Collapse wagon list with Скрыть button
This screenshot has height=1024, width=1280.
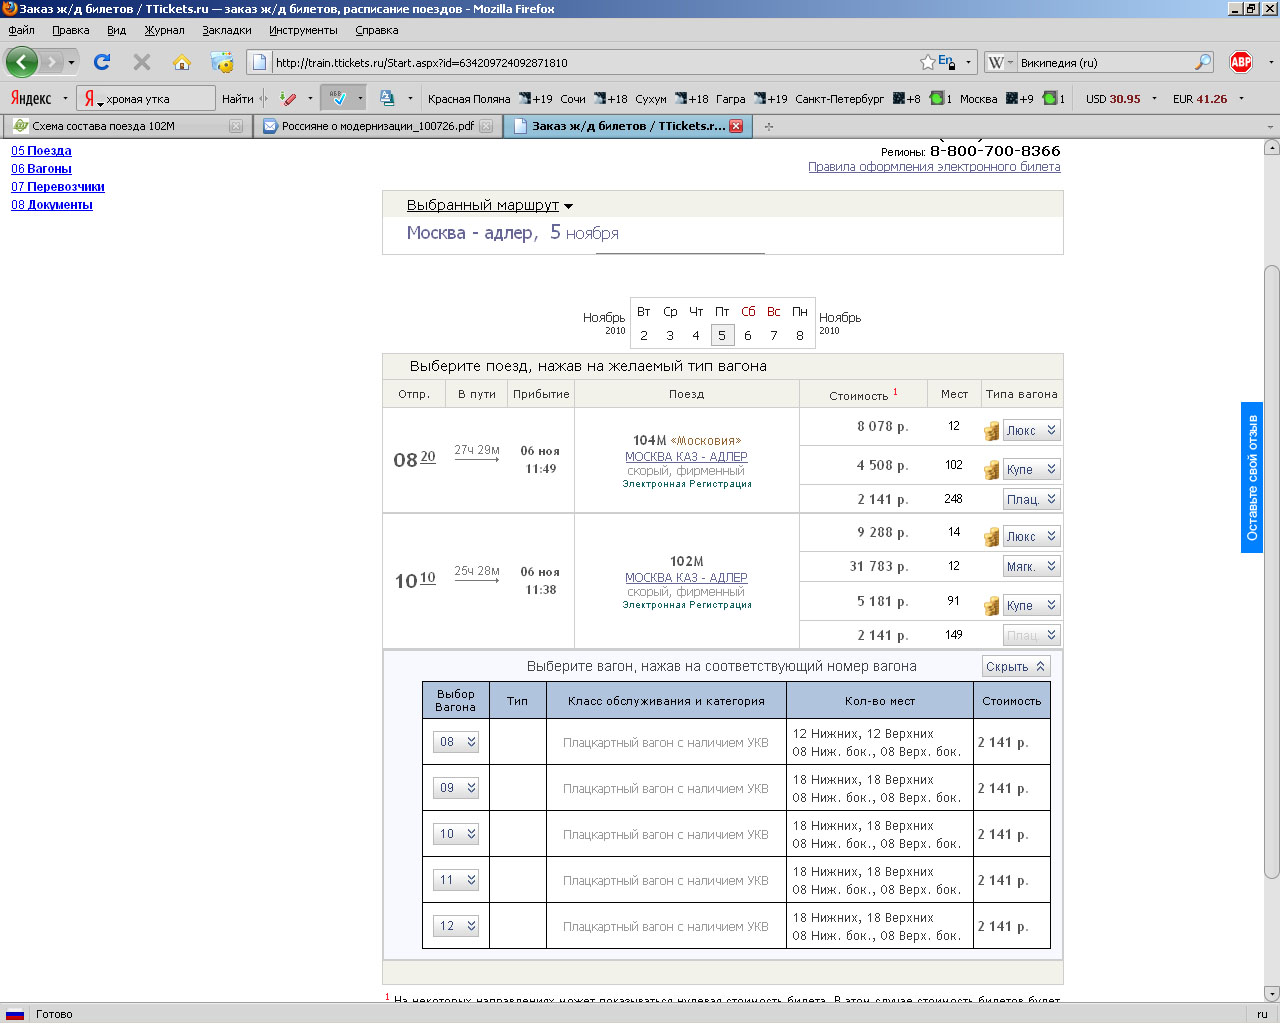[x=1015, y=666]
